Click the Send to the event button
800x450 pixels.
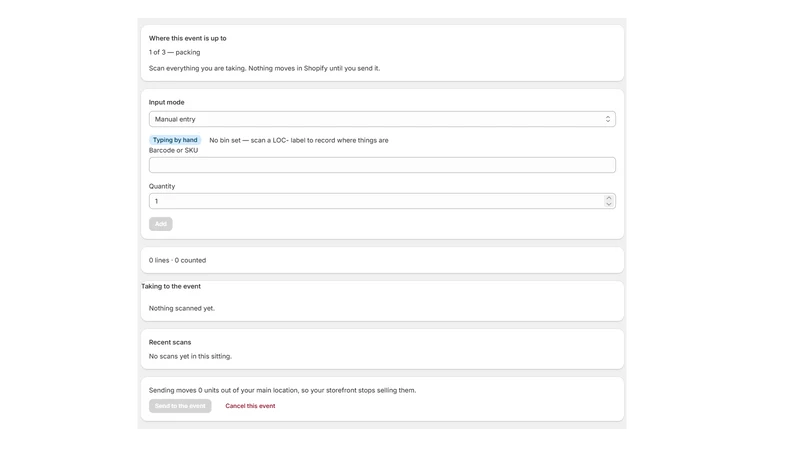[180, 406]
